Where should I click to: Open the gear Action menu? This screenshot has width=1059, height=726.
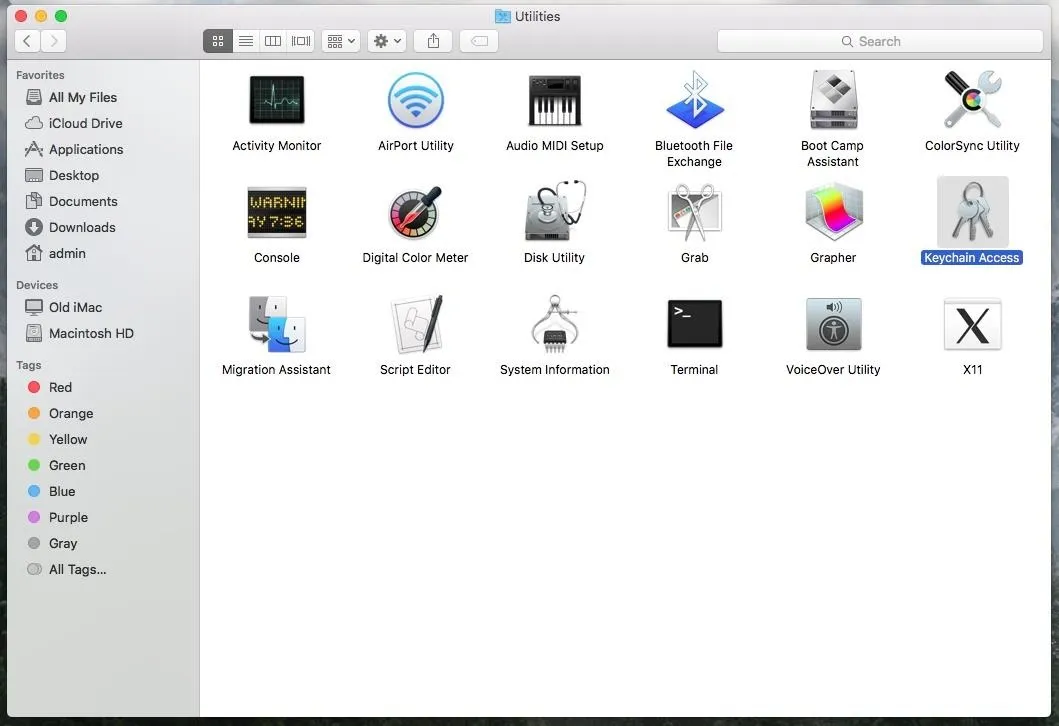pos(387,41)
